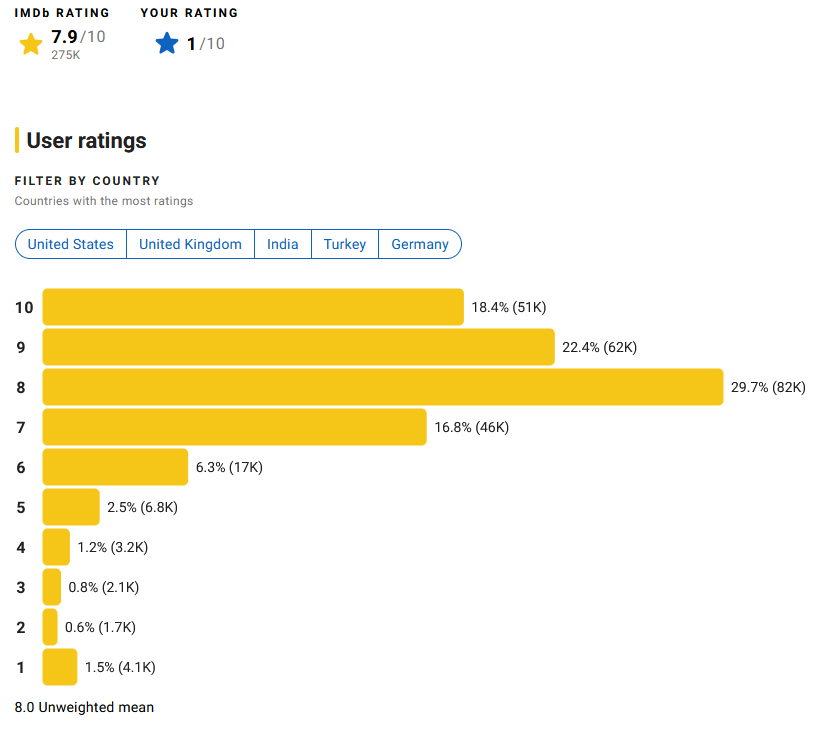Select the 1-star bar showing 1.5%

coord(60,667)
